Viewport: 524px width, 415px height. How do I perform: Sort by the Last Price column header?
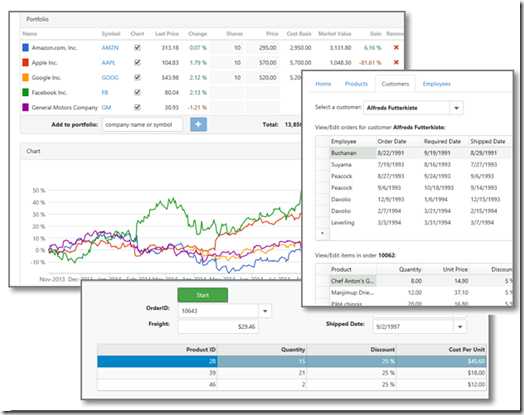click(x=167, y=34)
